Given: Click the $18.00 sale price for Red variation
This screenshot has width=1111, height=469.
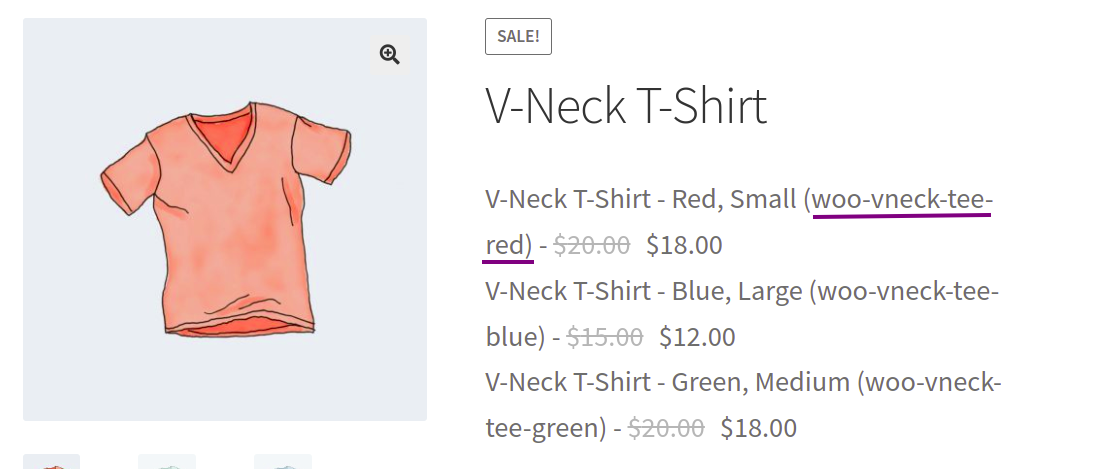Looking at the screenshot, I should [684, 245].
